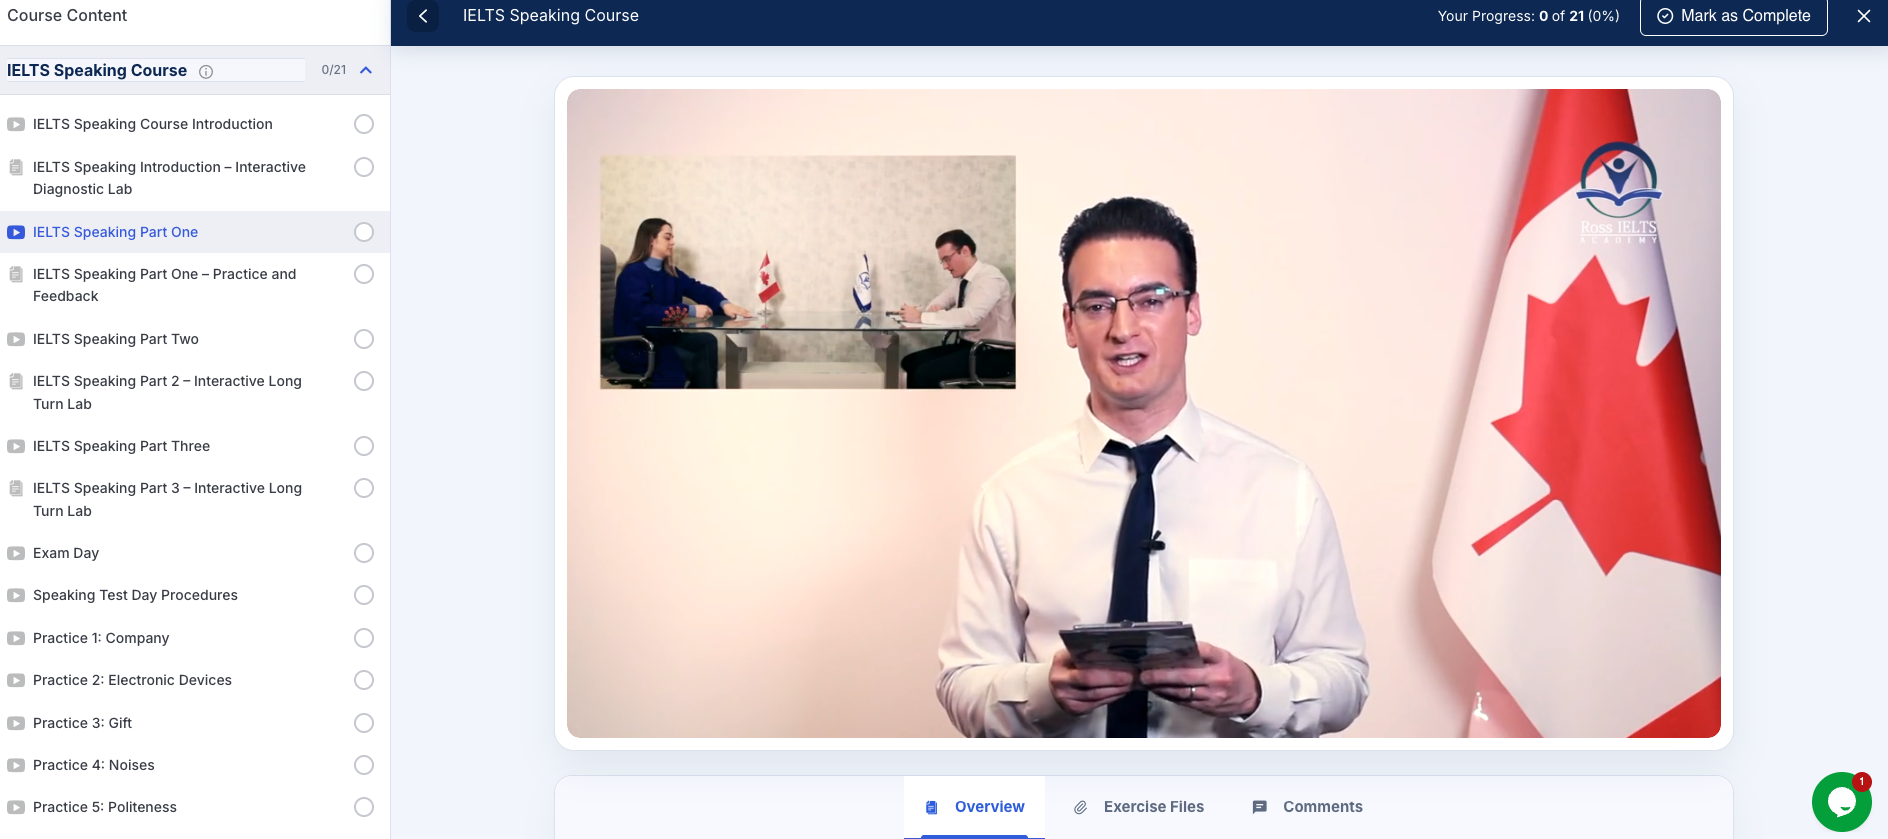Toggle completion circle for Interactive Diagnostic Lab

pos(364,167)
